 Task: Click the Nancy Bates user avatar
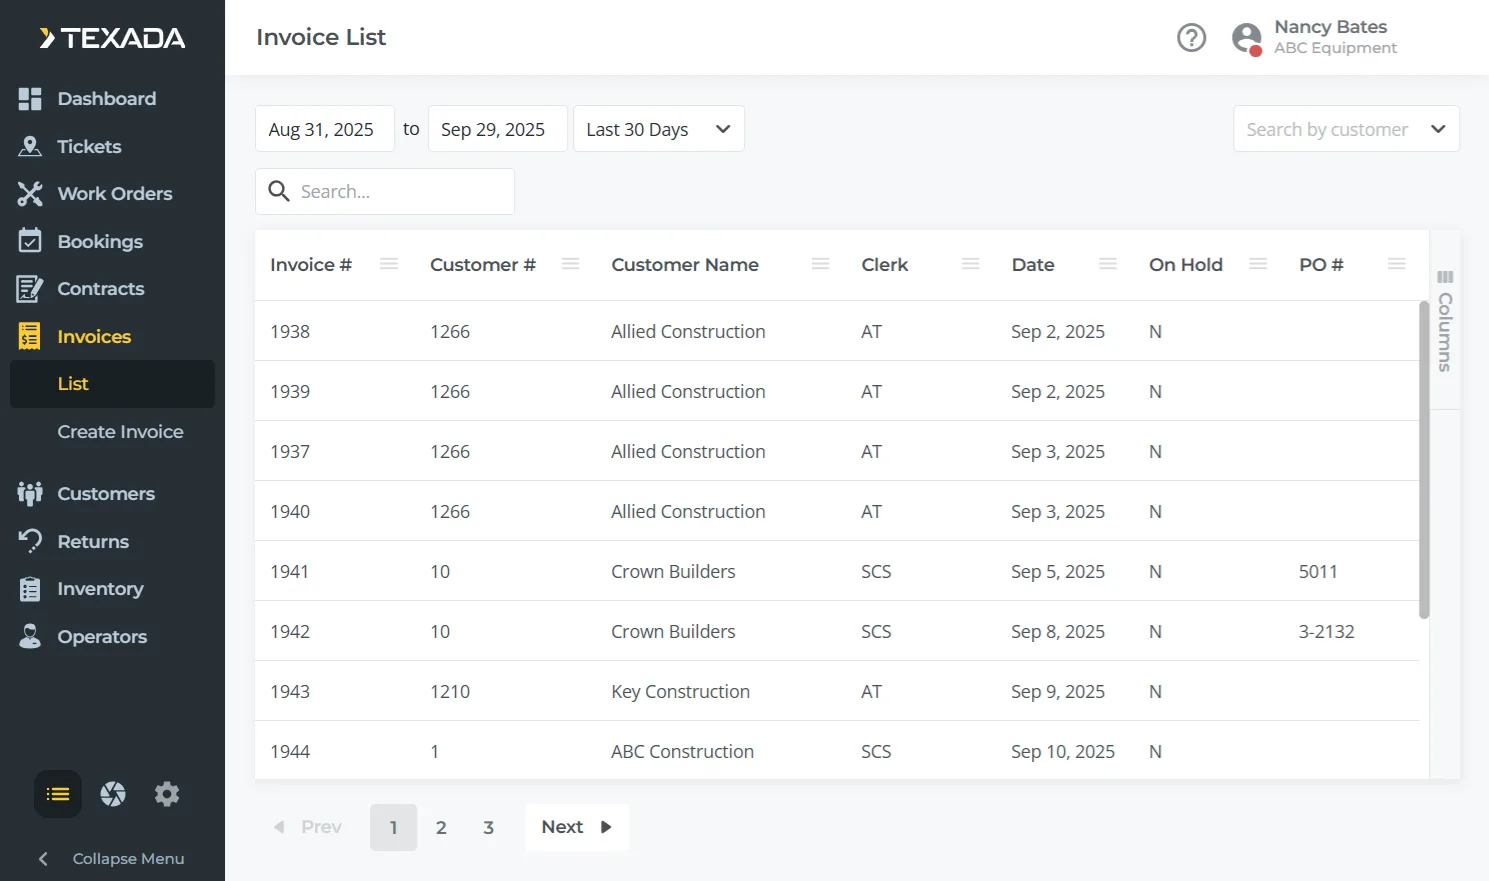point(1246,38)
